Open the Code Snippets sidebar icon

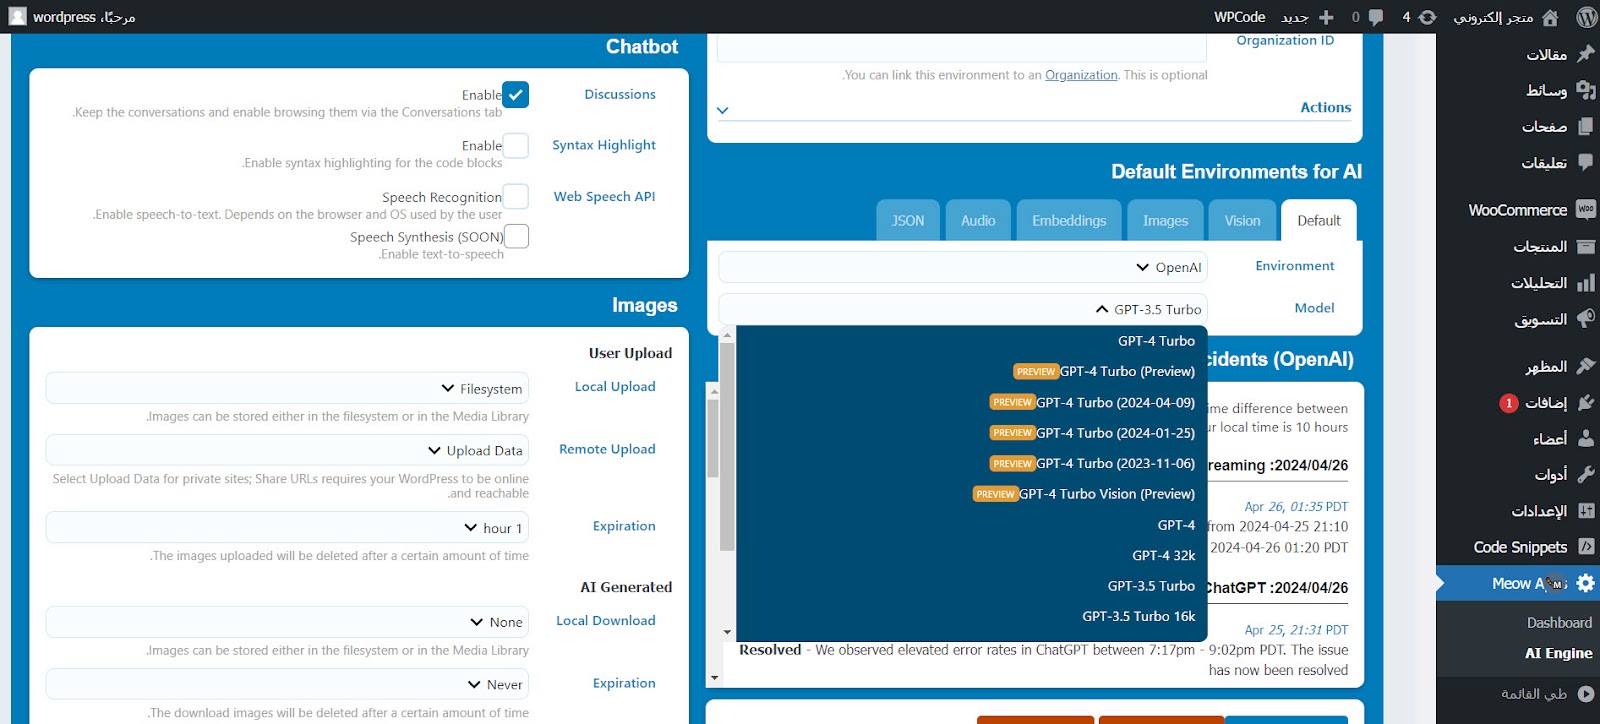point(1585,547)
